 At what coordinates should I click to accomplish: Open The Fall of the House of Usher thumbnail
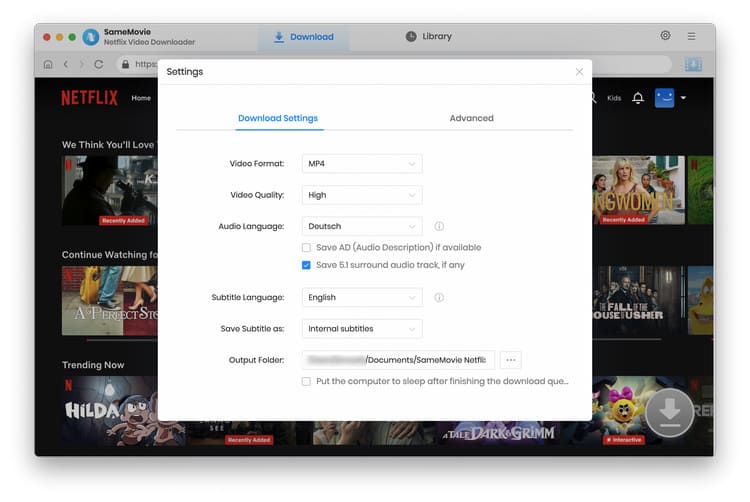639,300
